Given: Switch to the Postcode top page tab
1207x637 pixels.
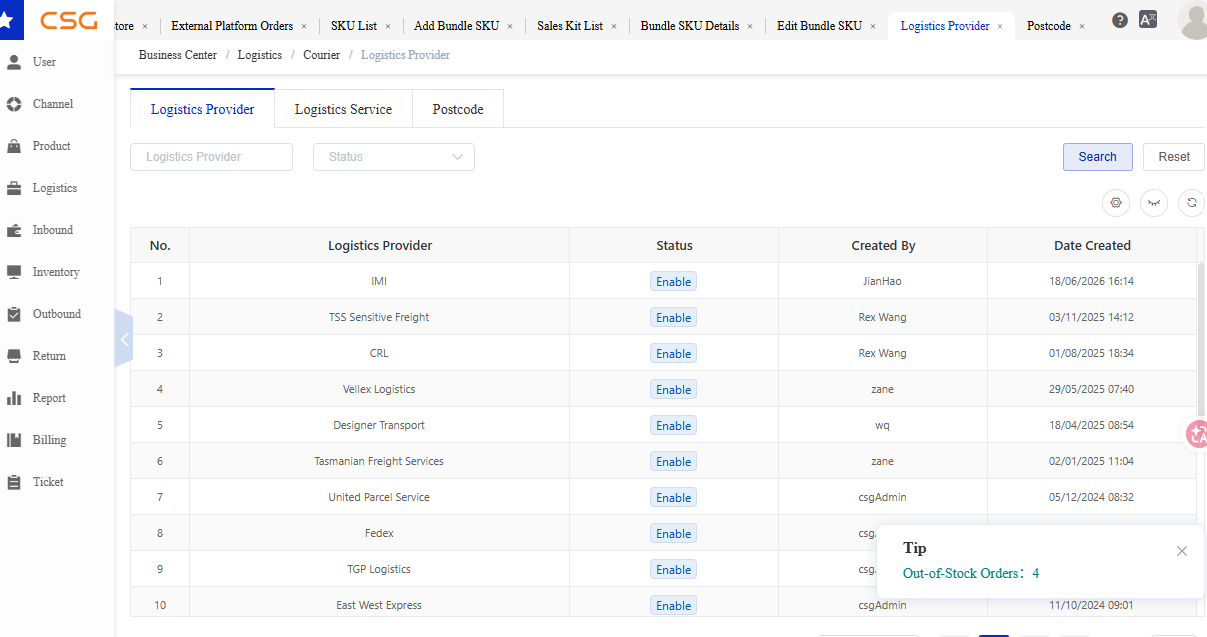Looking at the screenshot, I should click(x=1048, y=26).
